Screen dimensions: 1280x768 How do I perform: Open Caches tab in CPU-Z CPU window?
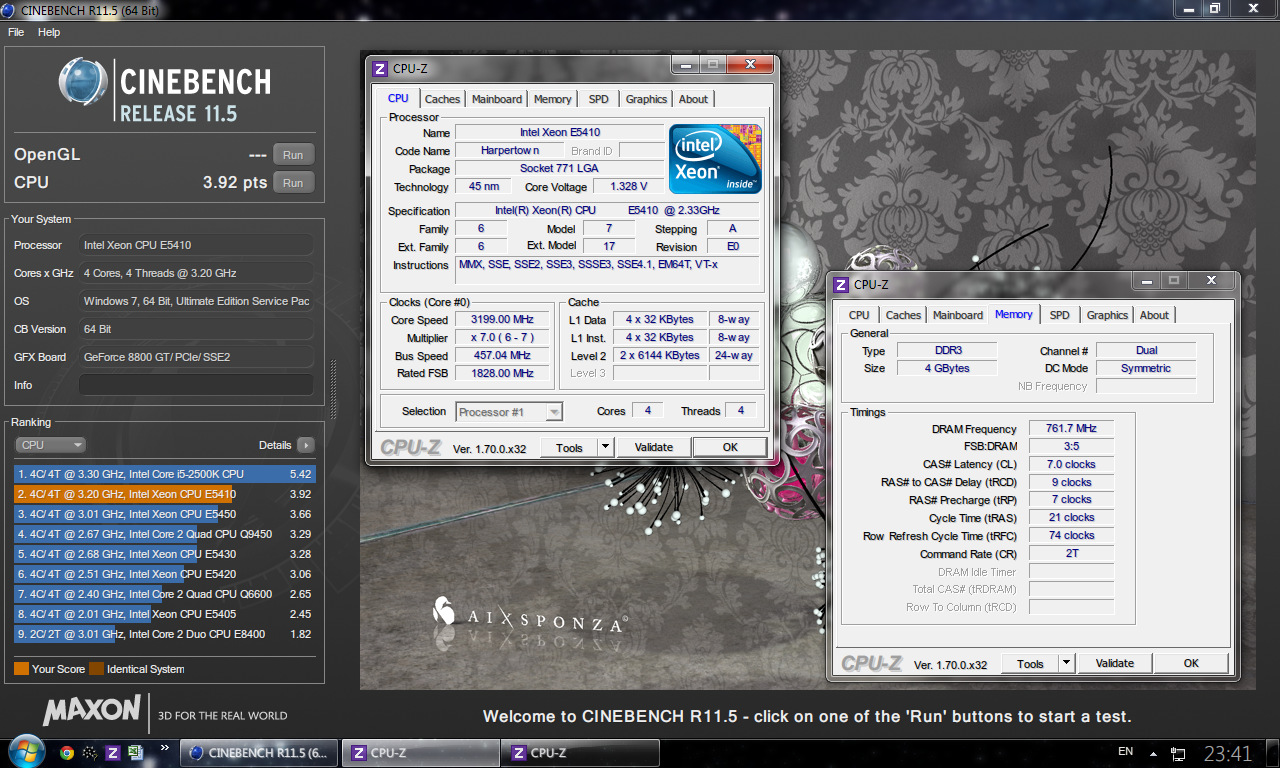click(442, 99)
